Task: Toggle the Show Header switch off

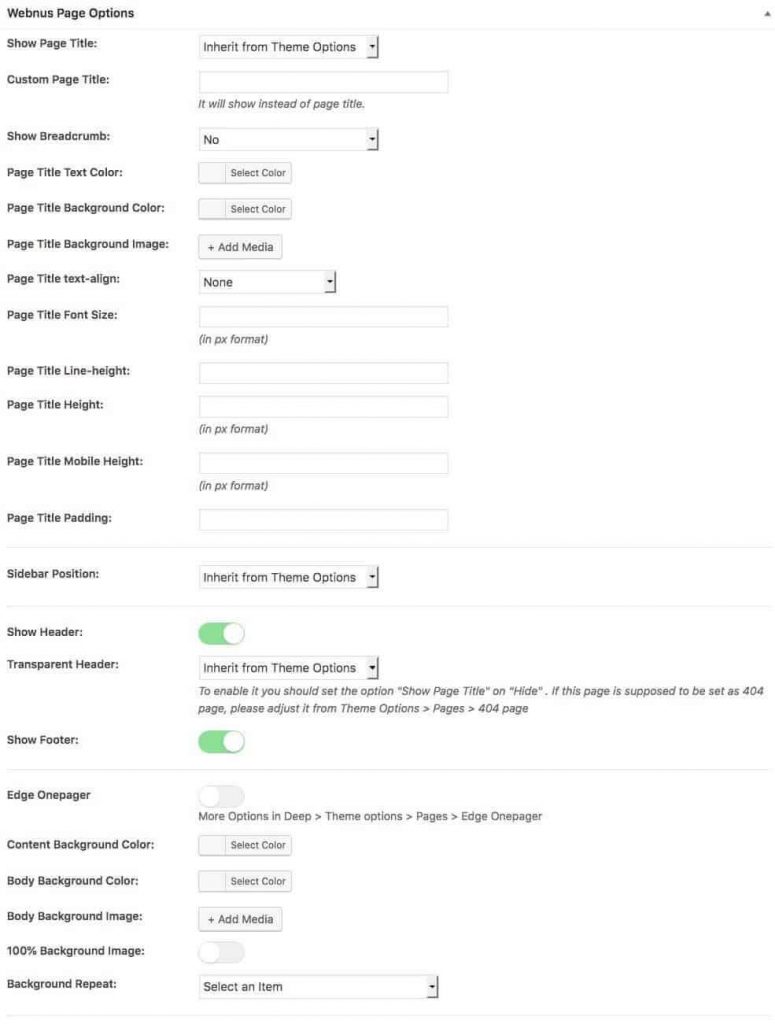Action: 221,633
